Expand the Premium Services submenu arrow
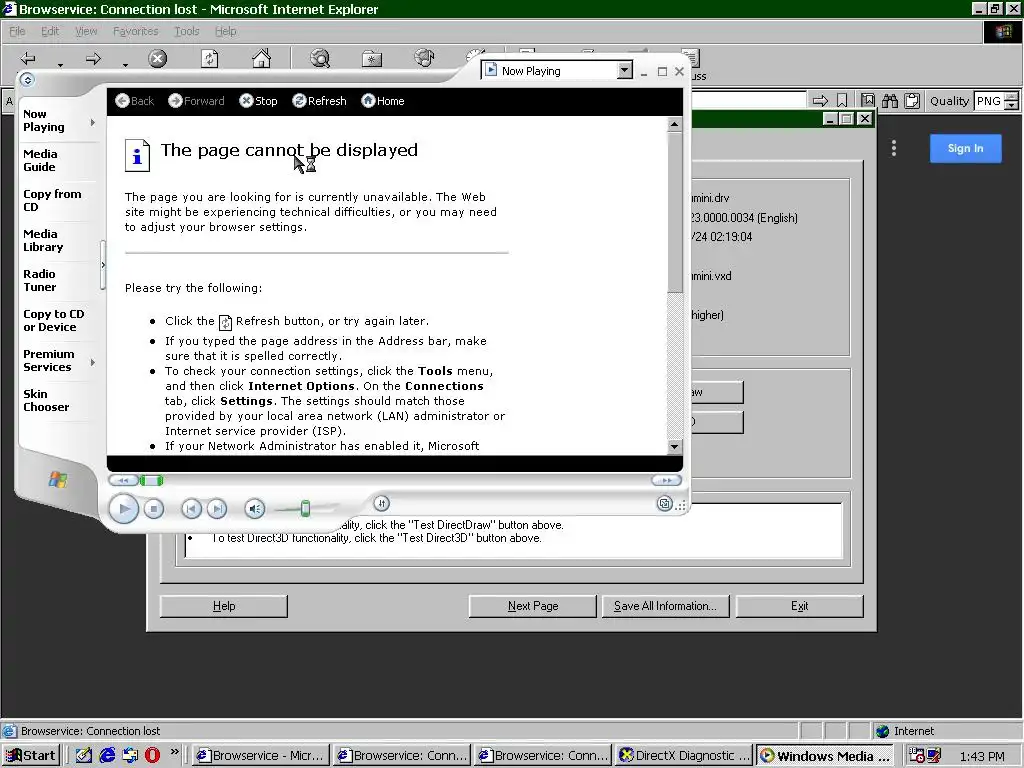The width and height of the screenshot is (1024, 768). click(93, 362)
